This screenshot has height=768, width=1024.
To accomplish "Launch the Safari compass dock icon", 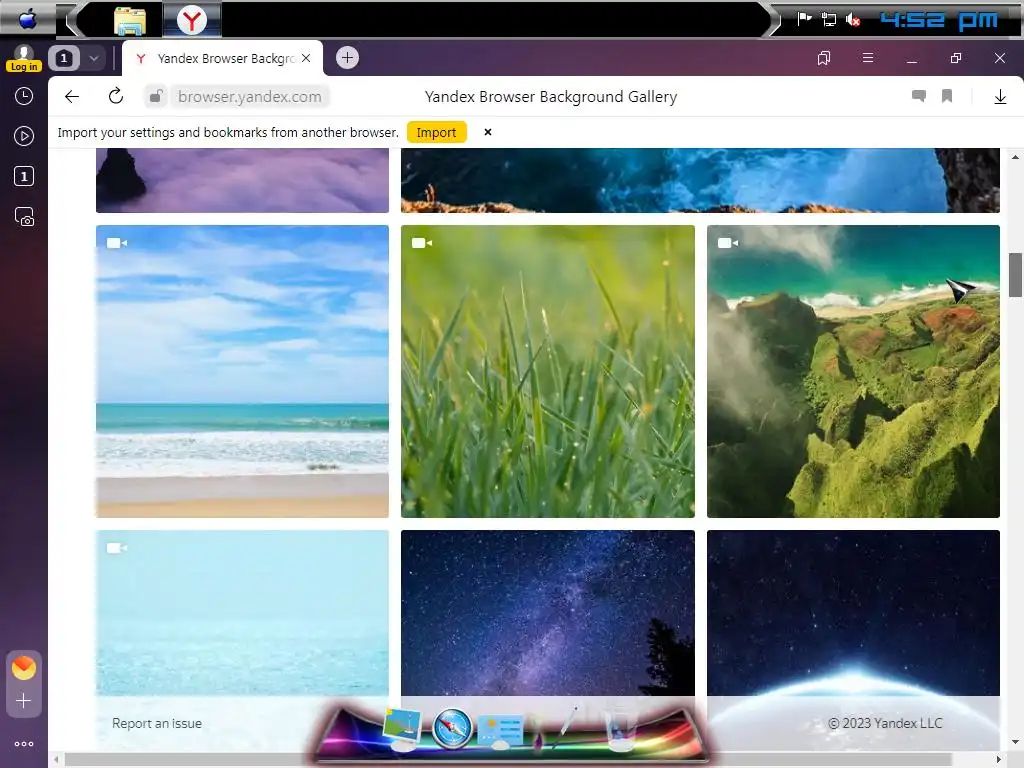I will 452,727.
